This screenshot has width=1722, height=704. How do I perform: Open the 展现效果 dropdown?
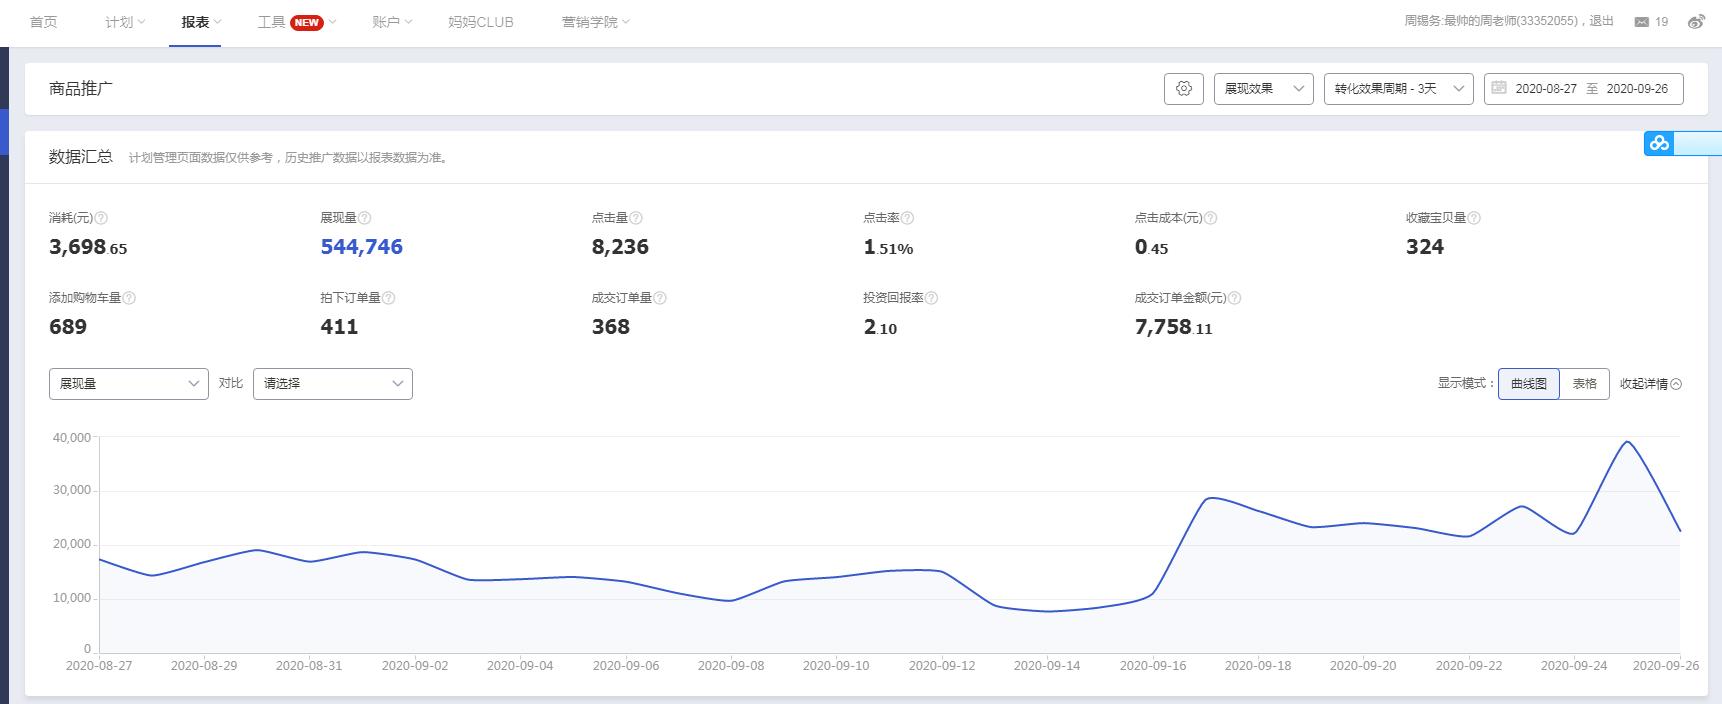click(x=1263, y=89)
